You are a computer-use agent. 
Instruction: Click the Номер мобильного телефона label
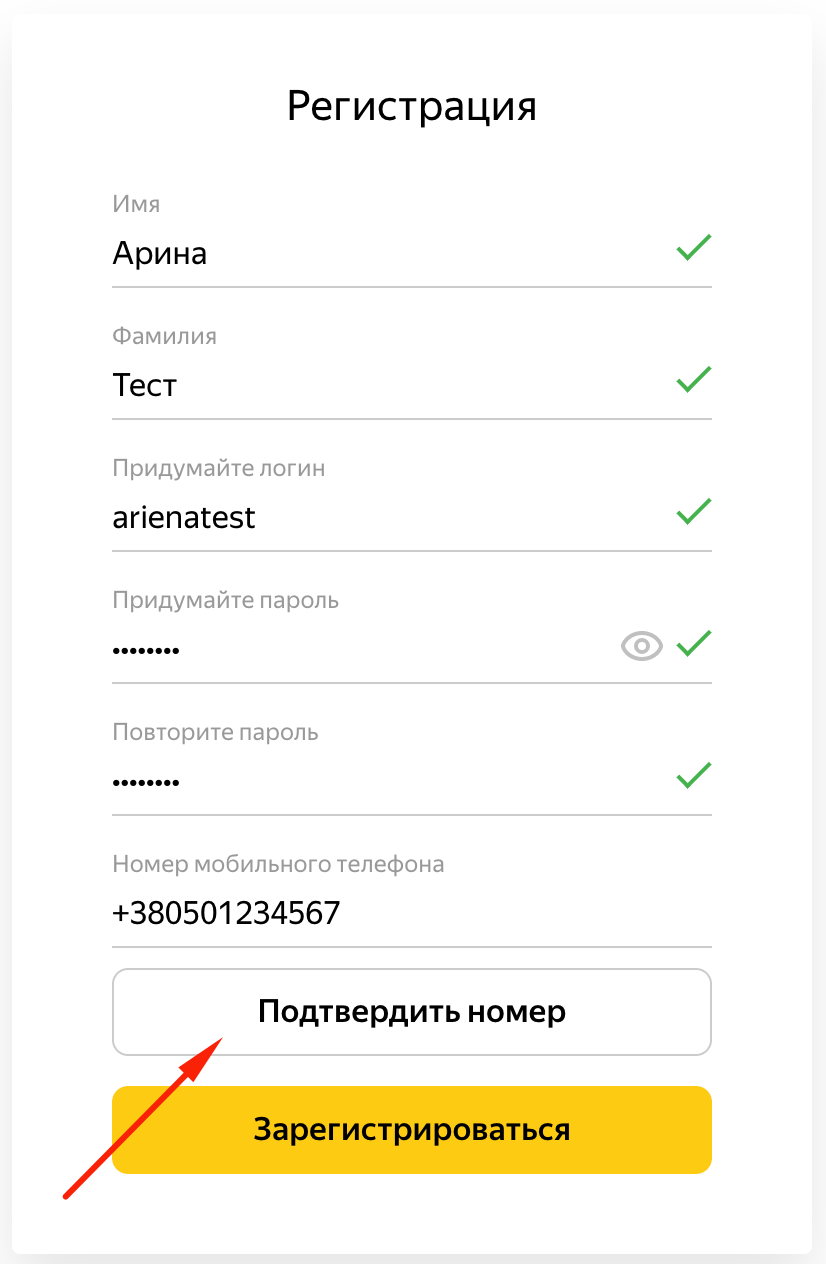(278, 864)
